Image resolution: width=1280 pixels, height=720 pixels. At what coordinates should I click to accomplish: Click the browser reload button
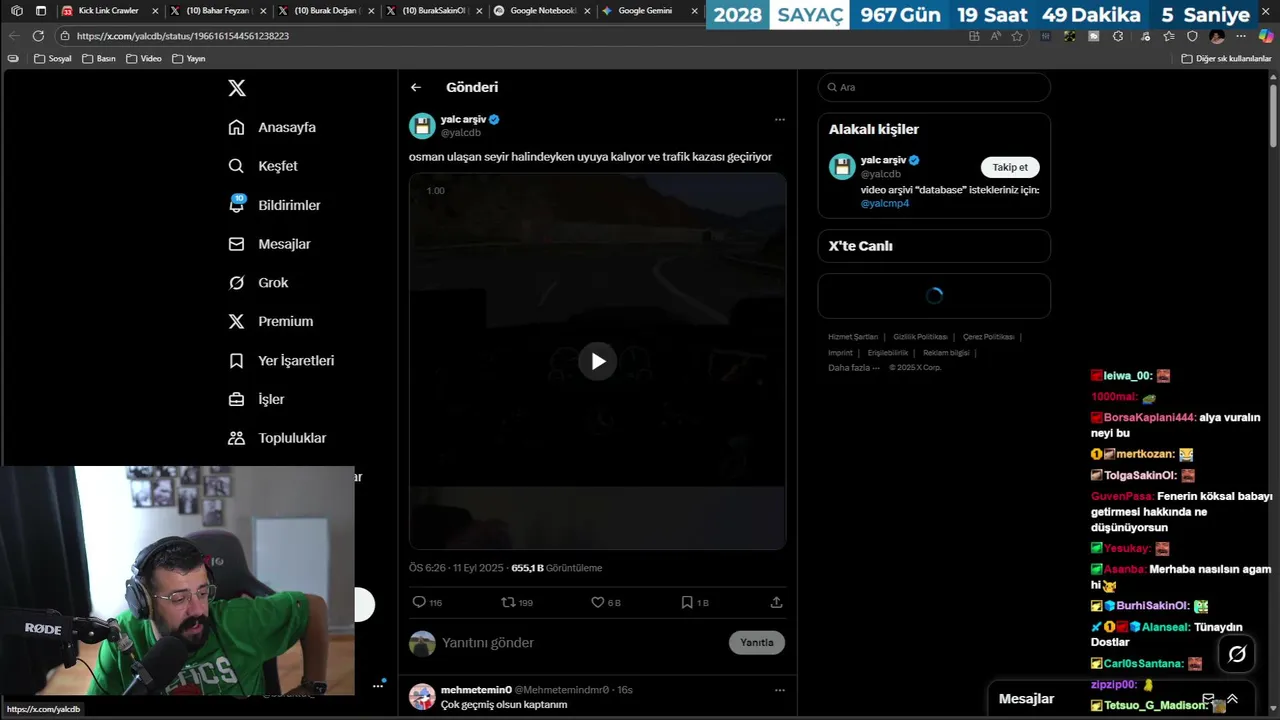coord(38,35)
